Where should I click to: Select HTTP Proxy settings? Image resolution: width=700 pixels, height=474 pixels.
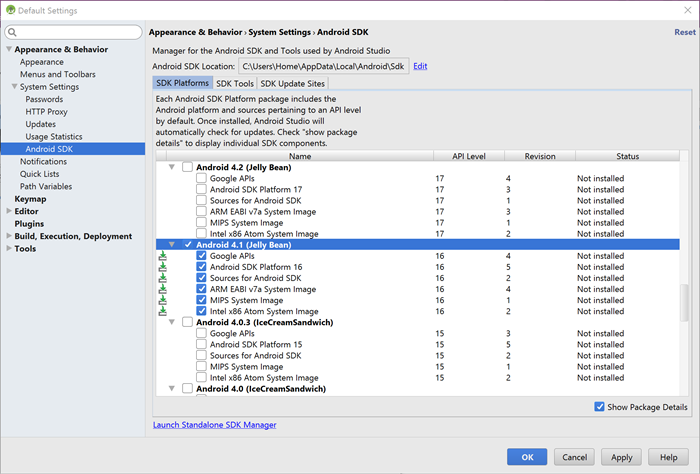(46, 112)
